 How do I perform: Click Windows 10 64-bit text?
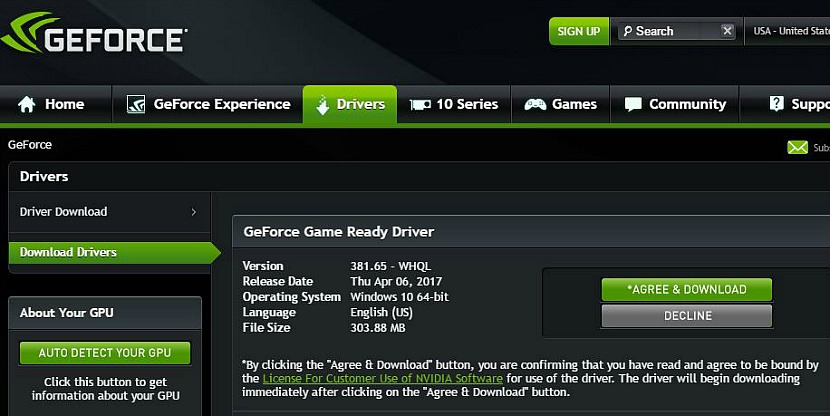tap(400, 297)
